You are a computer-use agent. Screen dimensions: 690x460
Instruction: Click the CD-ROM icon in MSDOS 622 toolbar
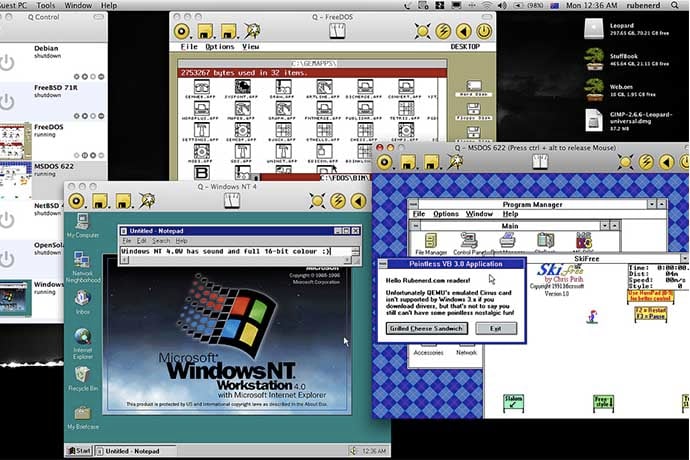click(385, 162)
